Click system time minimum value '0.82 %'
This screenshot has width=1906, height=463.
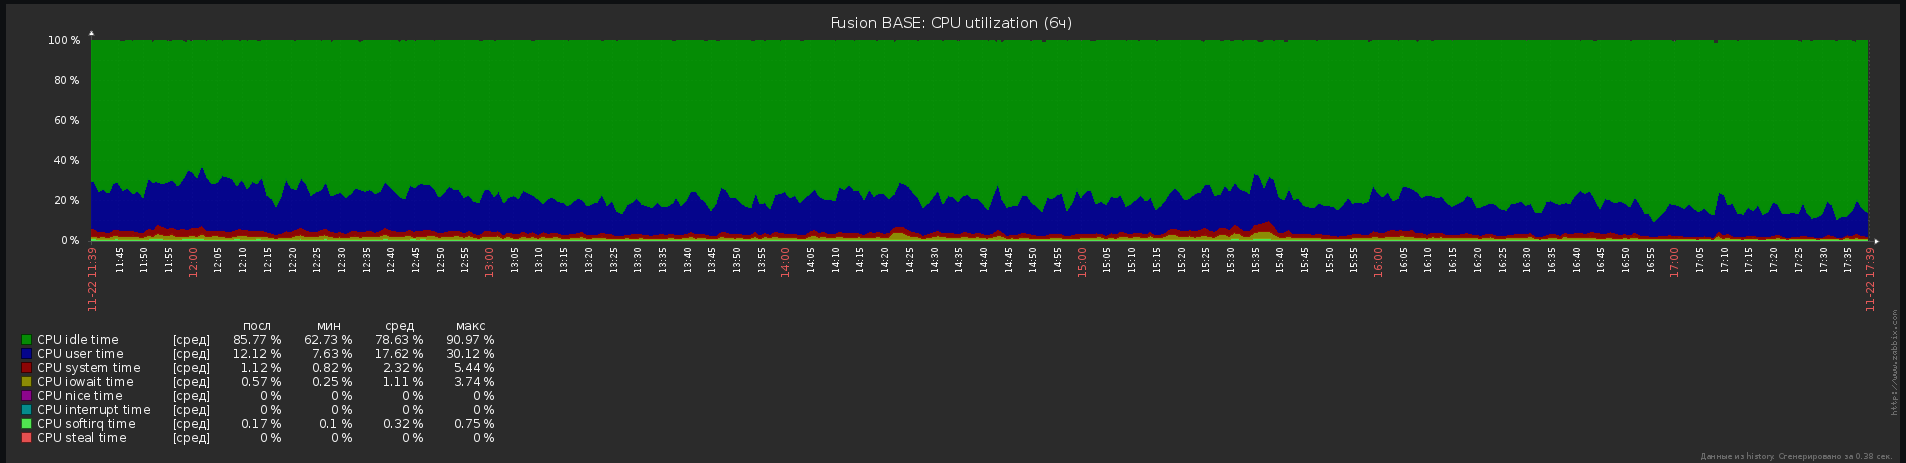[332, 368]
